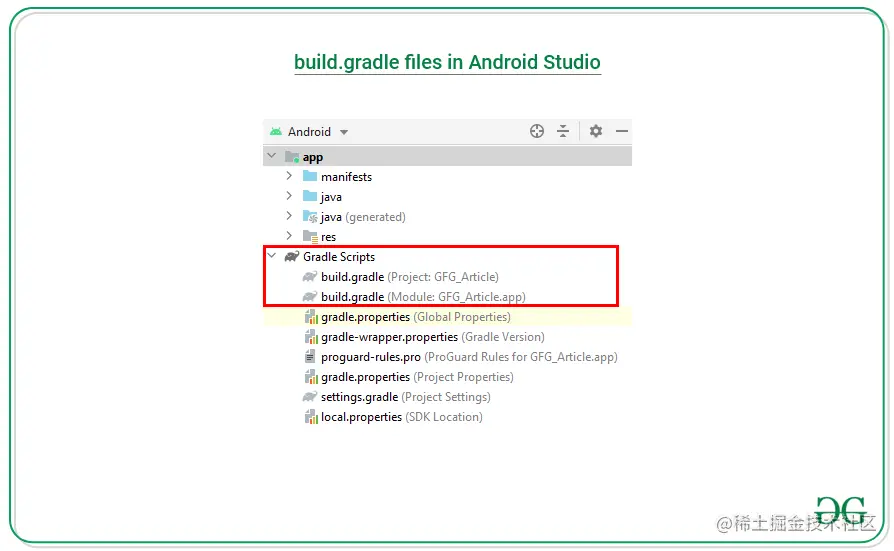Click the generated java folder icon
This screenshot has width=894, height=551.
pos(310,216)
